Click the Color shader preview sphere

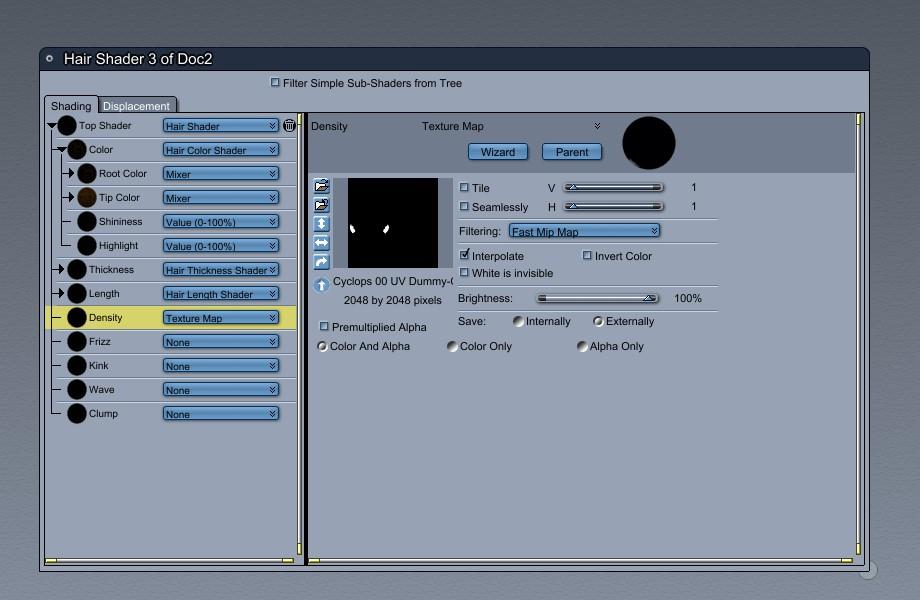click(x=77, y=149)
